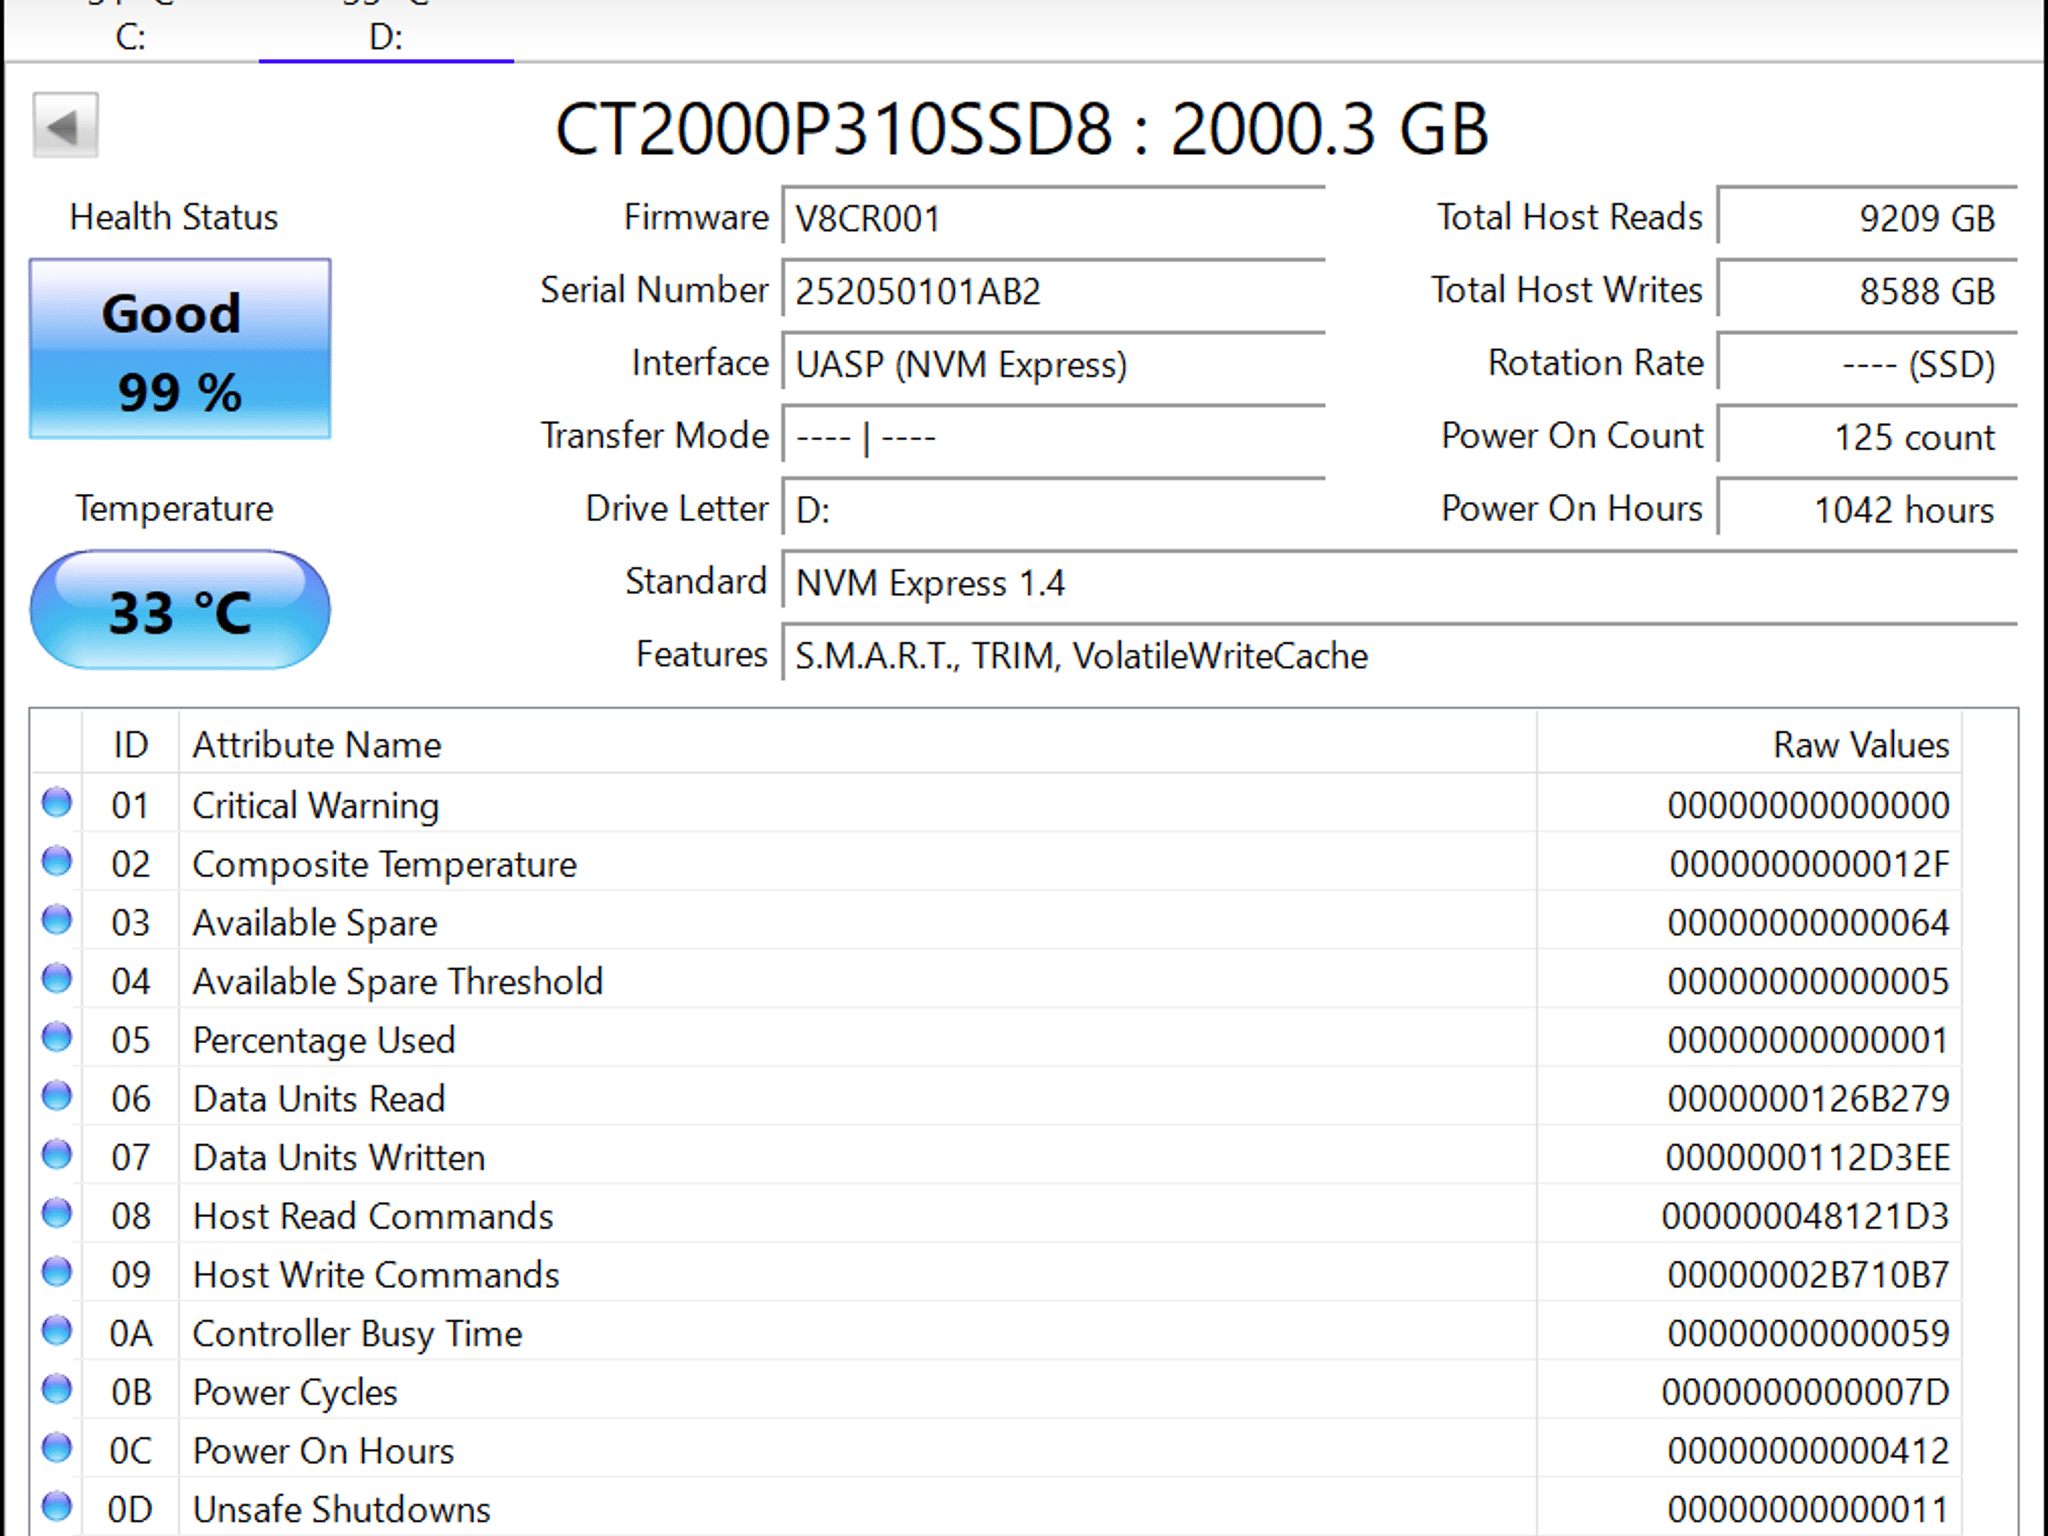Click the status dot for Data Units Read

click(57, 1096)
